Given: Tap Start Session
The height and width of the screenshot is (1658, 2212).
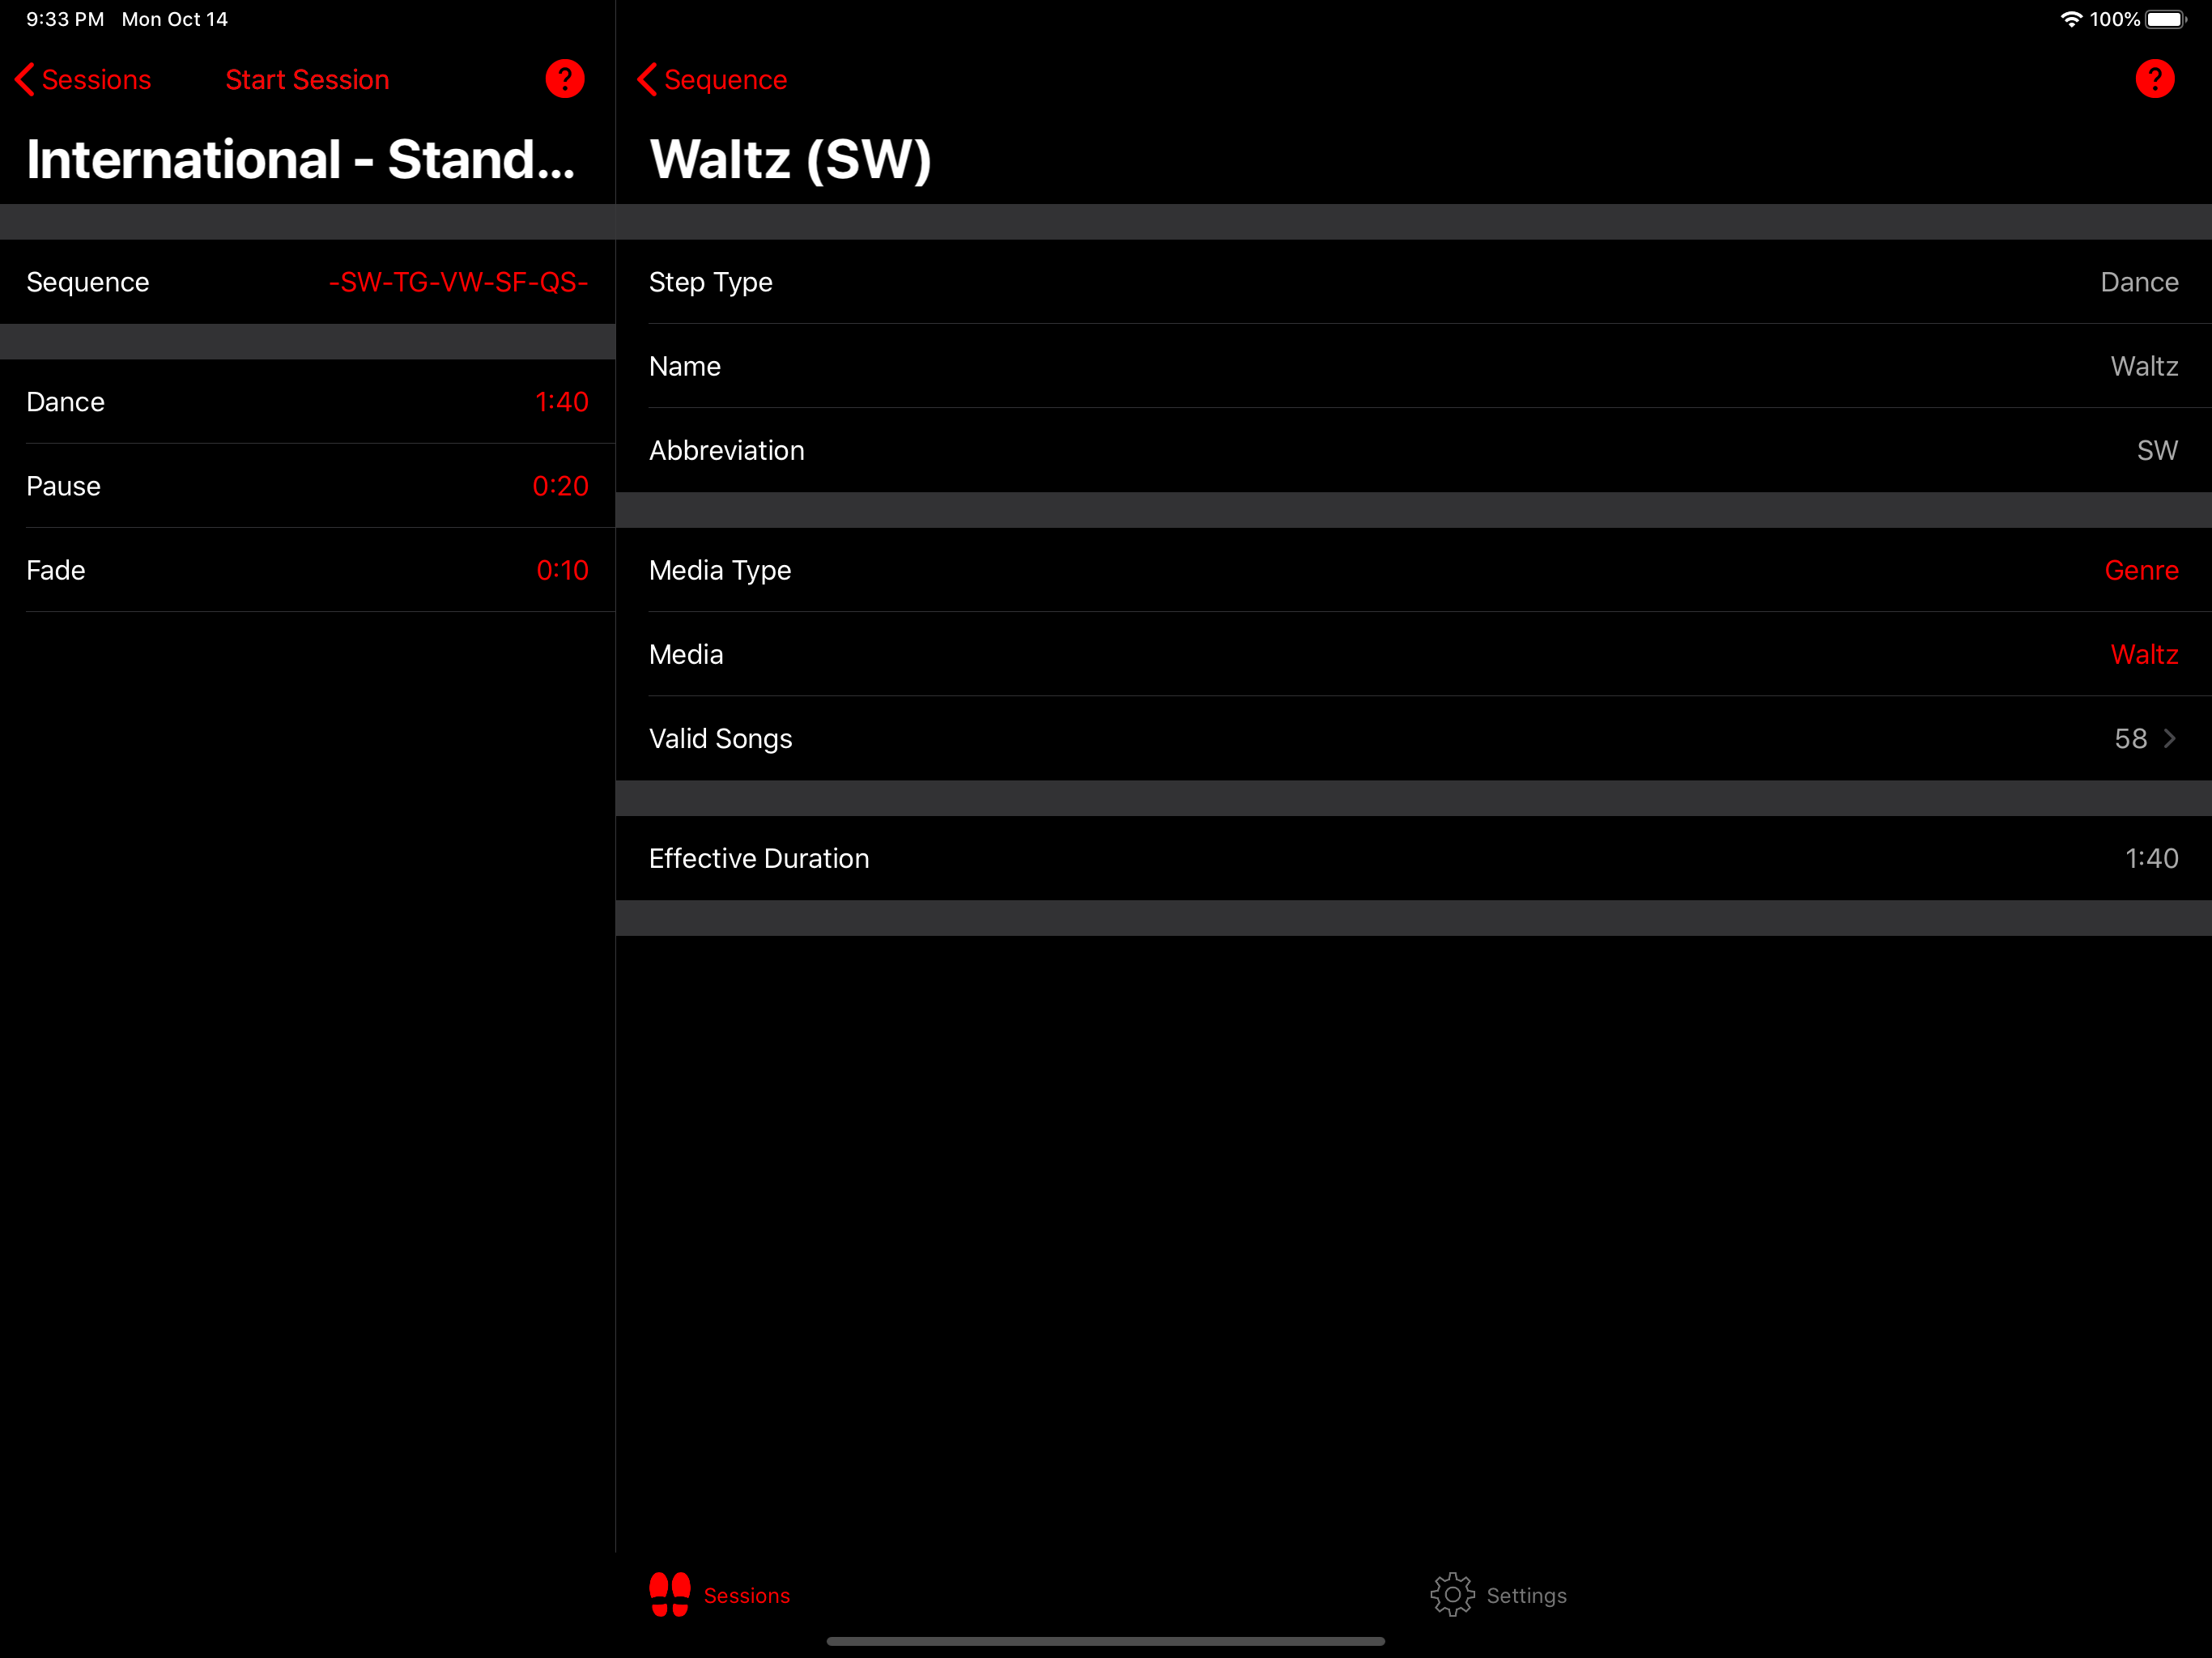Looking at the screenshot, I should pyautogui.click(x=307, y=80).
